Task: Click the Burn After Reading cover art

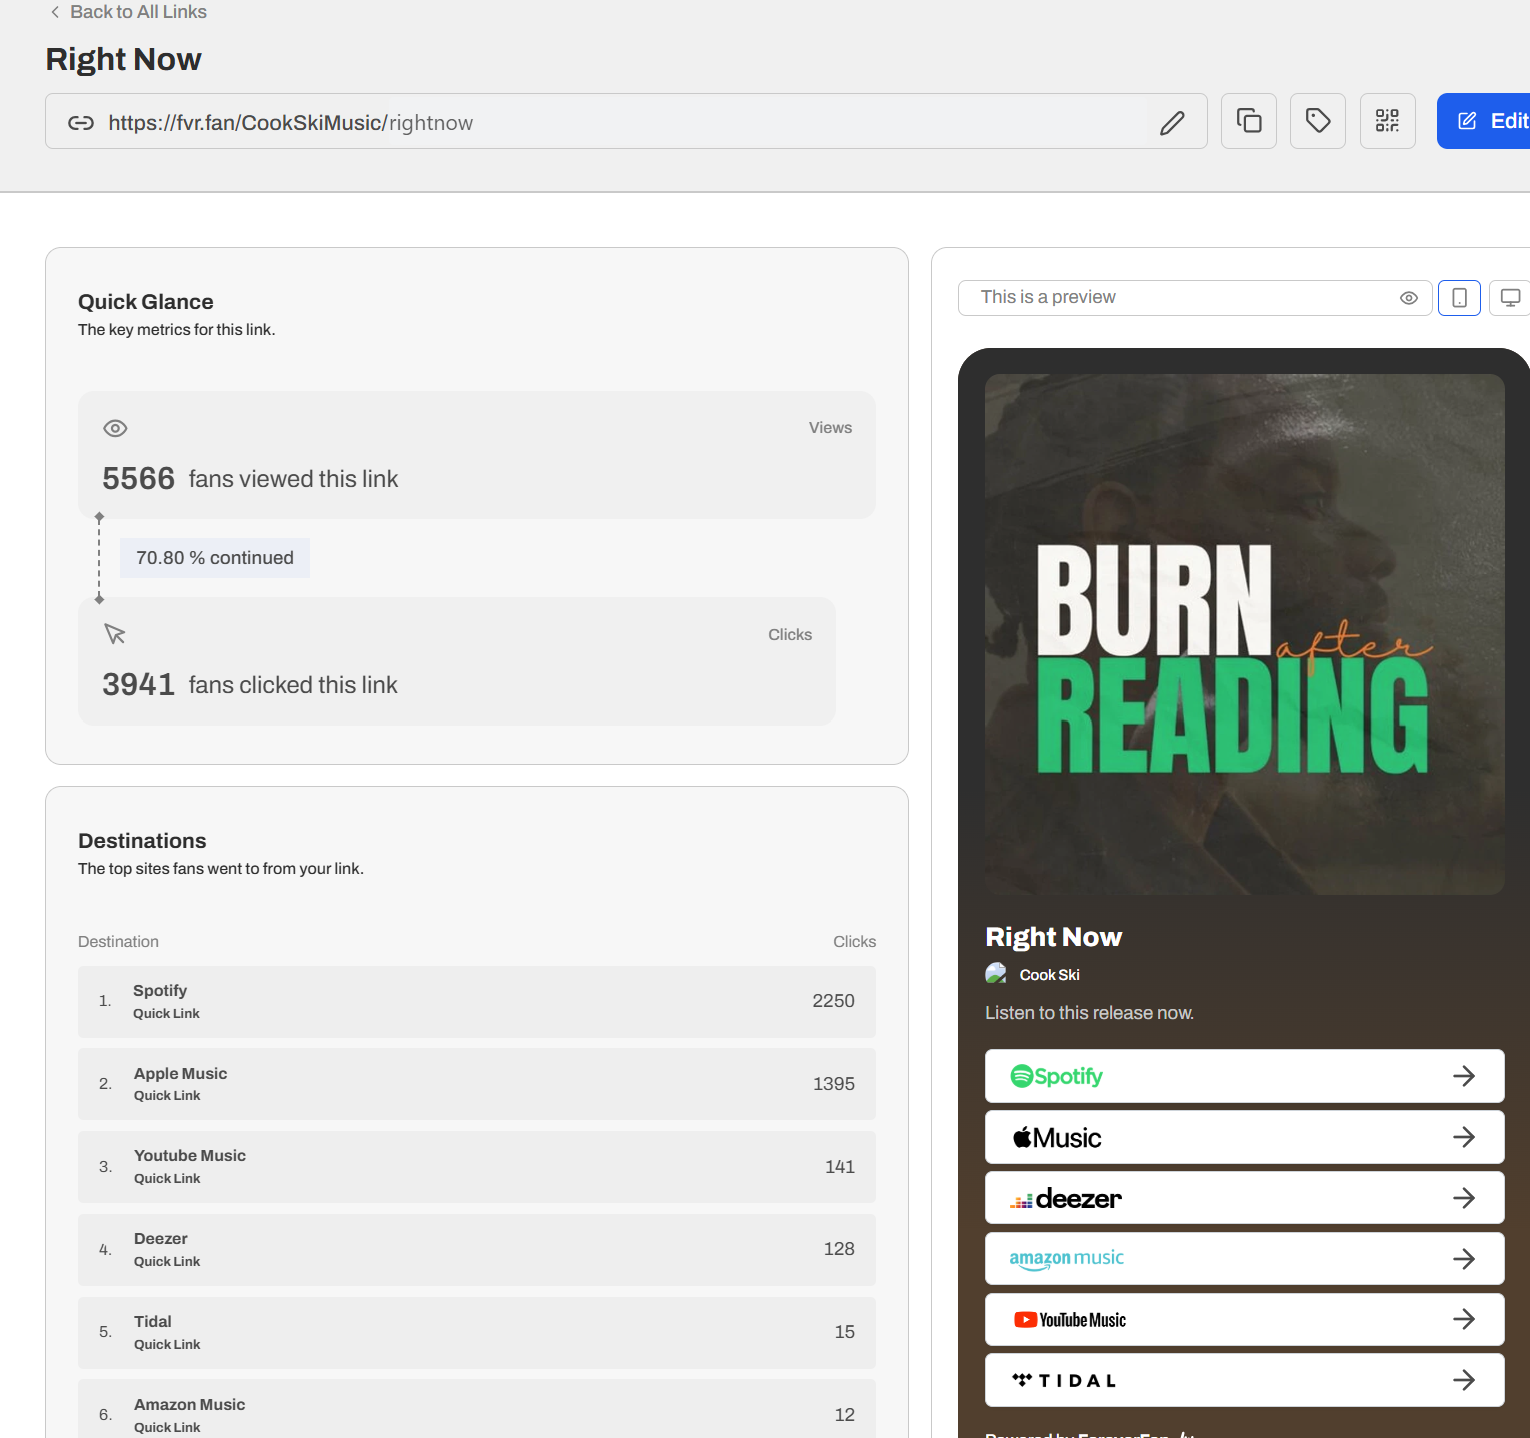Action: pos(1244,634)
